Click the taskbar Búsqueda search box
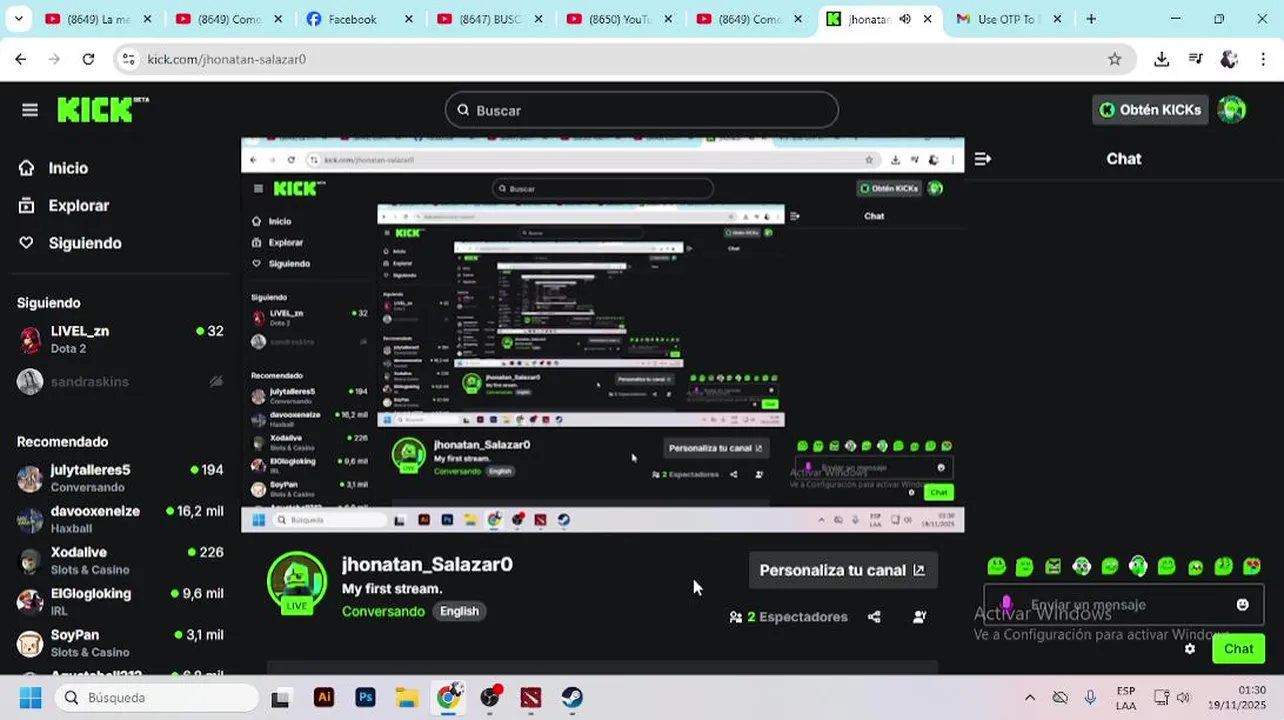Image resolution: width=1284 pixels, height=720 pixels. (x=157, y=697)
